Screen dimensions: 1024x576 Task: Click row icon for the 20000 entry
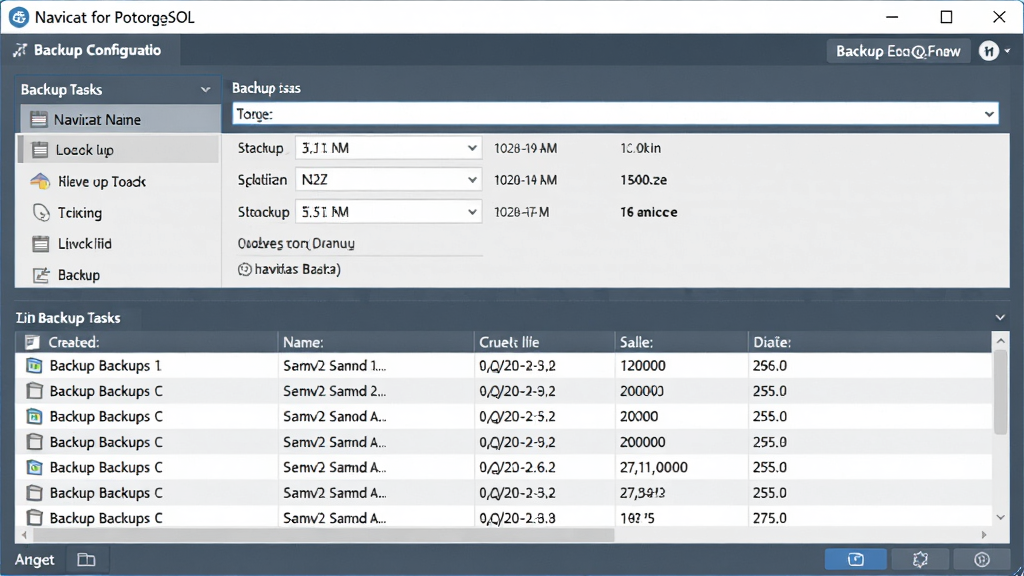(x=34, y=417)
